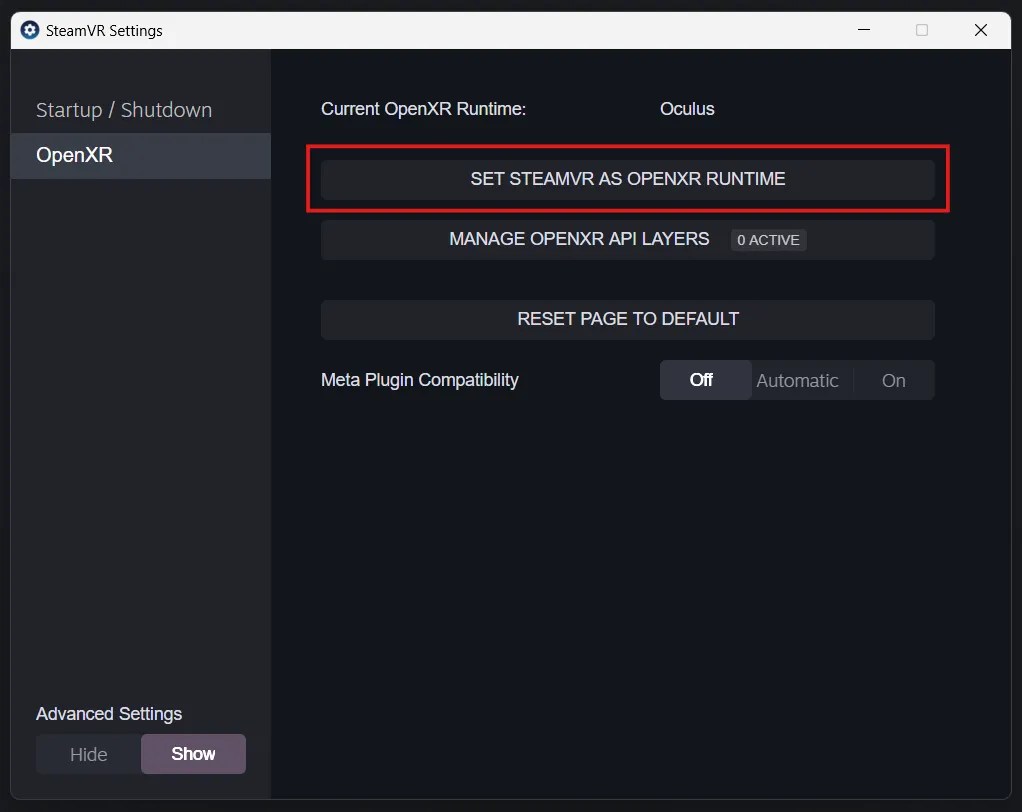
Task: Click the Oculus runtime name text
Action: click(687, 109)
